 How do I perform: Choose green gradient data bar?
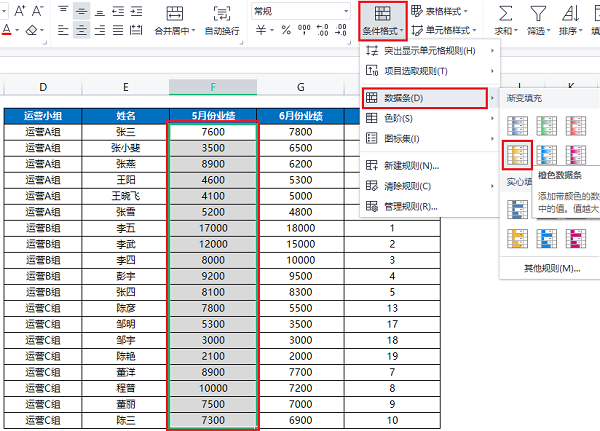point(546,126)
